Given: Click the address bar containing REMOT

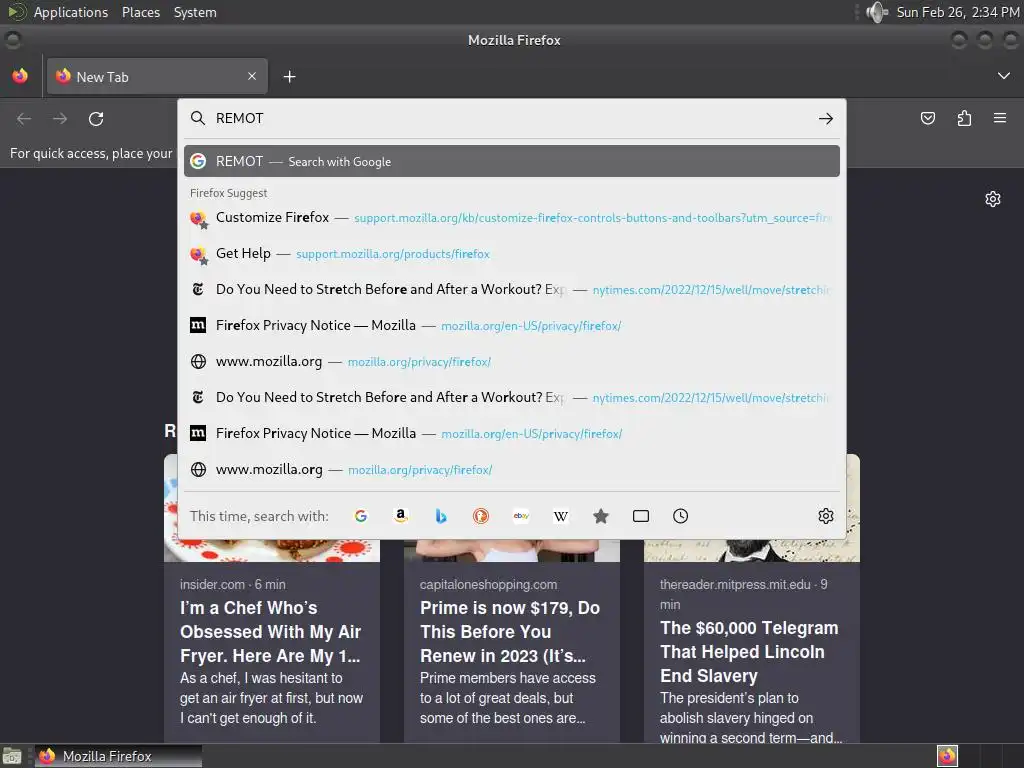Looking at the screenshot, I should (512, 118).
